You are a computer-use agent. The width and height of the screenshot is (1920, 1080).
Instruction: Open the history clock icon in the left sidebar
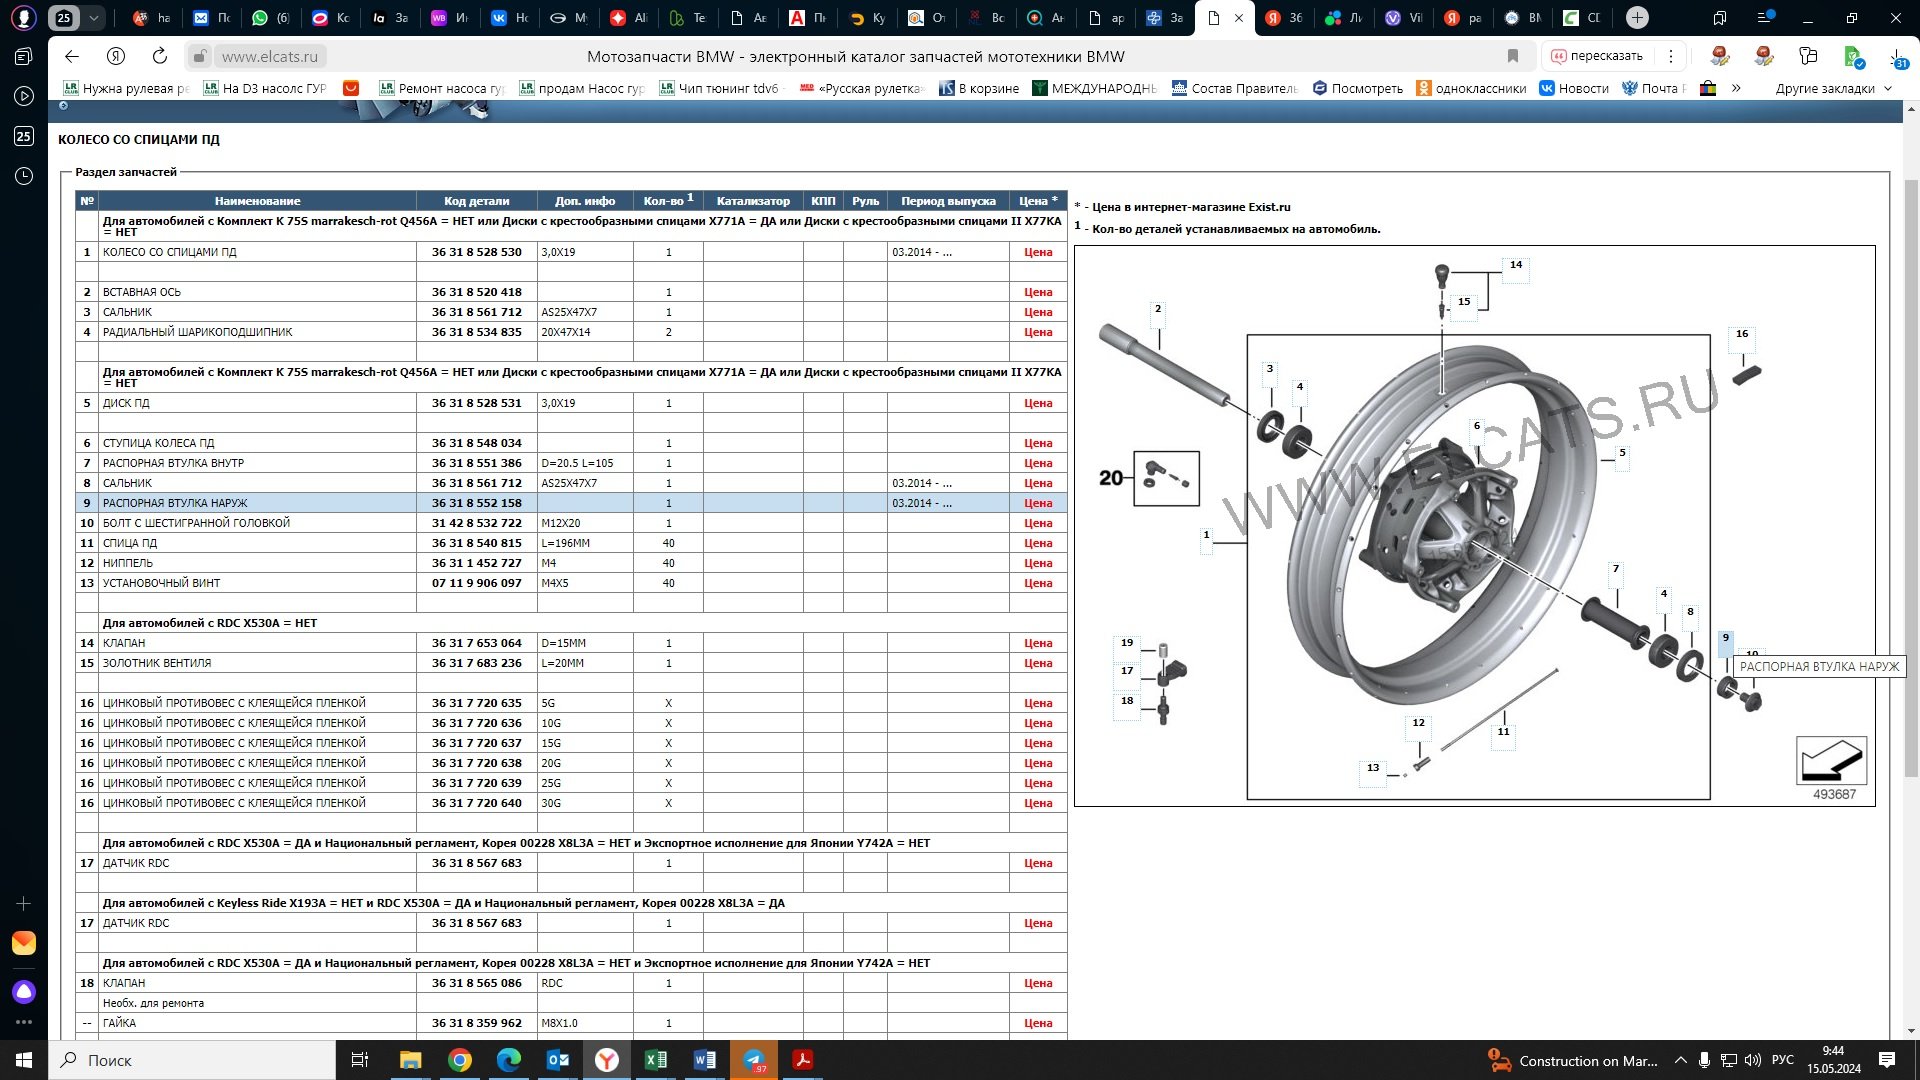24,177
